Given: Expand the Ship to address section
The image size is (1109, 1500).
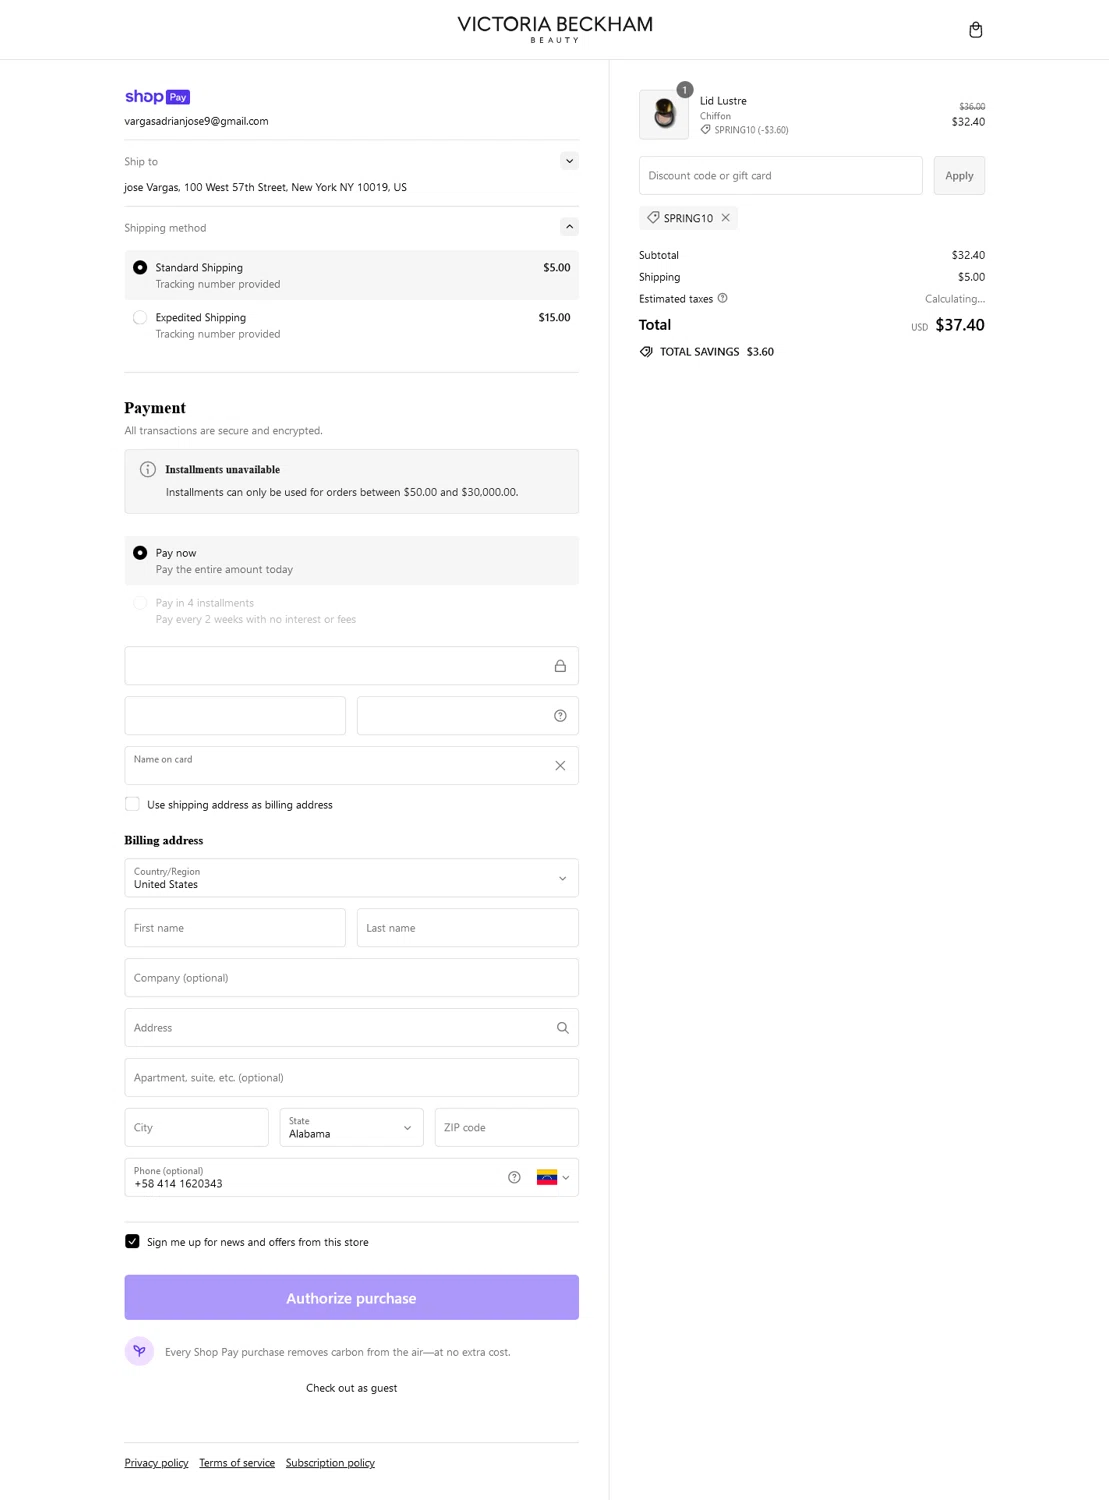Looking at the screenshot, I should coord(569,161).
